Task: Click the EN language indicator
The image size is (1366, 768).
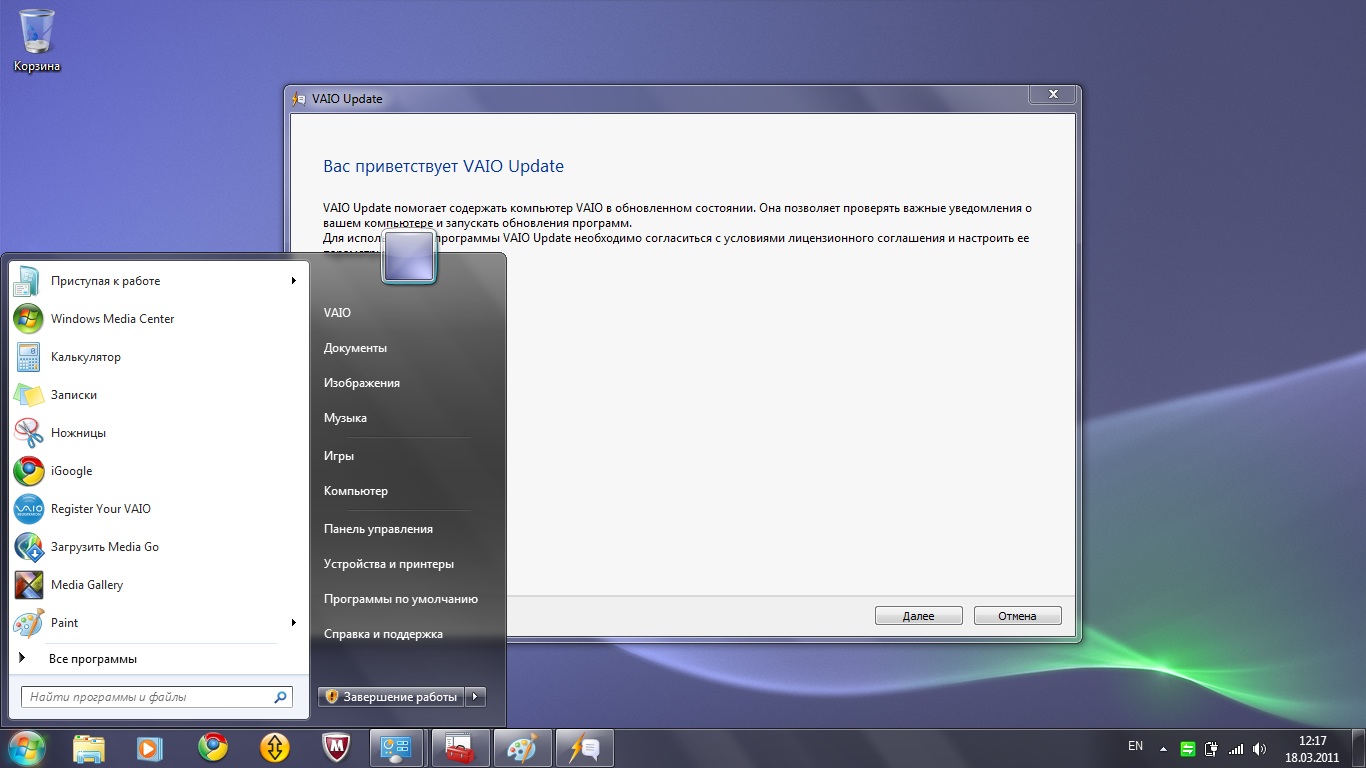Action: pos(1135,746)
